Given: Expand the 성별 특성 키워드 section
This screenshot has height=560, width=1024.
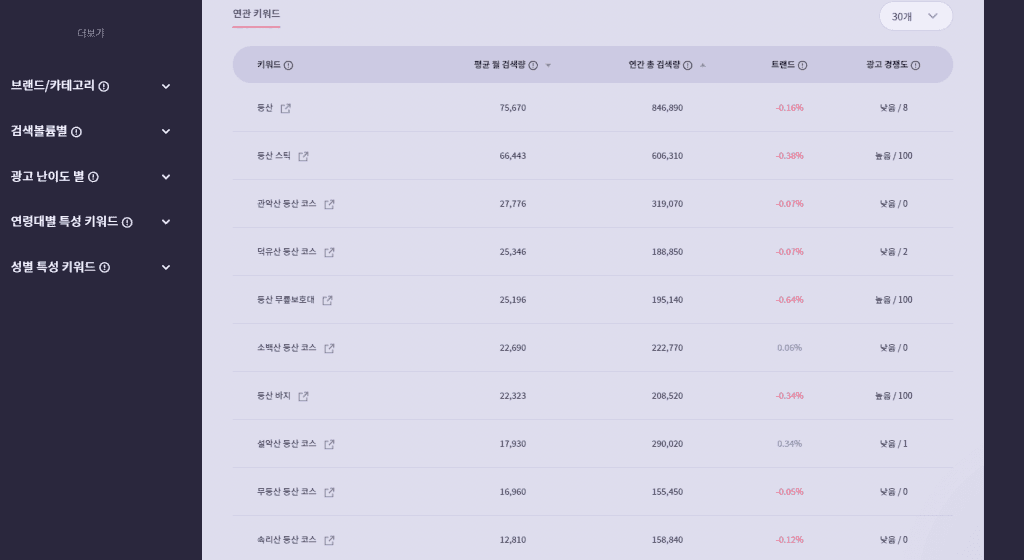Looking at the screenshot, I should click(x=166, y=267).
